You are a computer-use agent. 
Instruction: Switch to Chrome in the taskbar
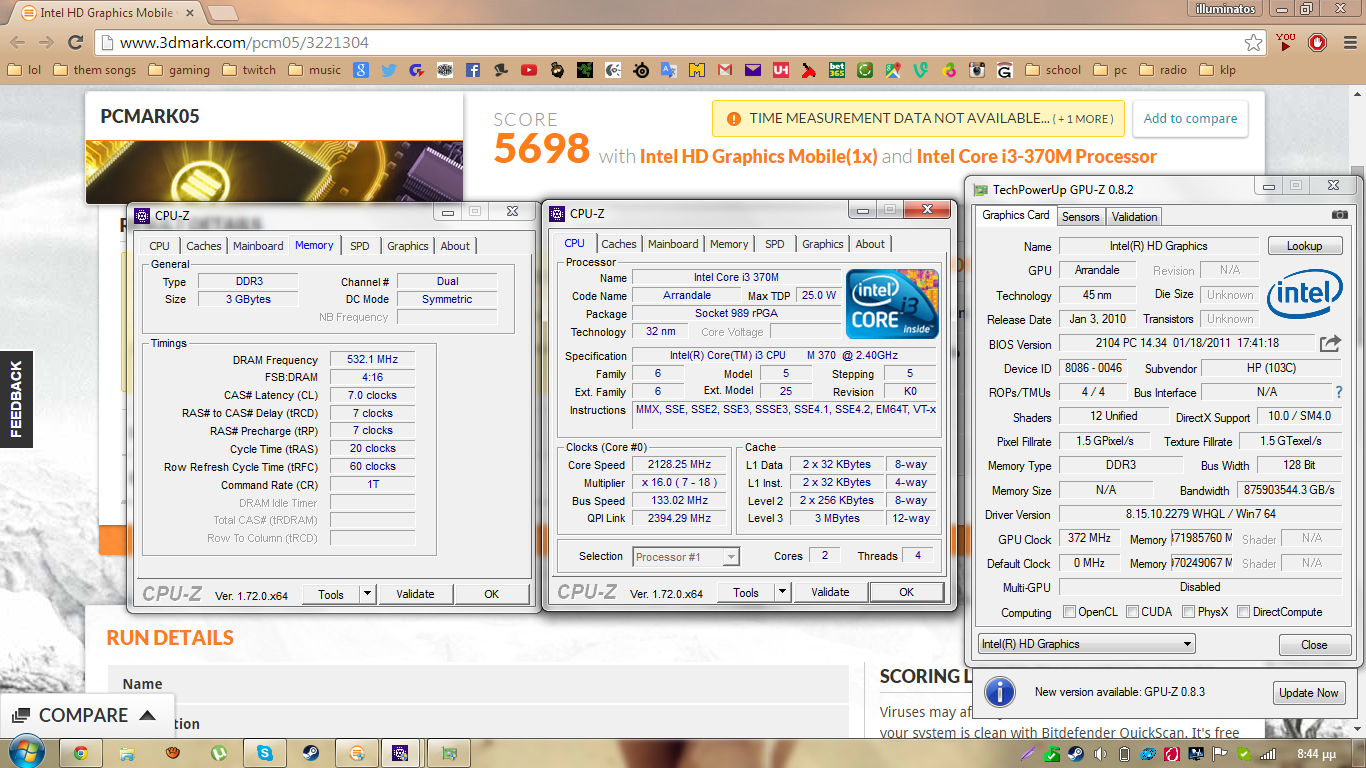tap(80, 753)
